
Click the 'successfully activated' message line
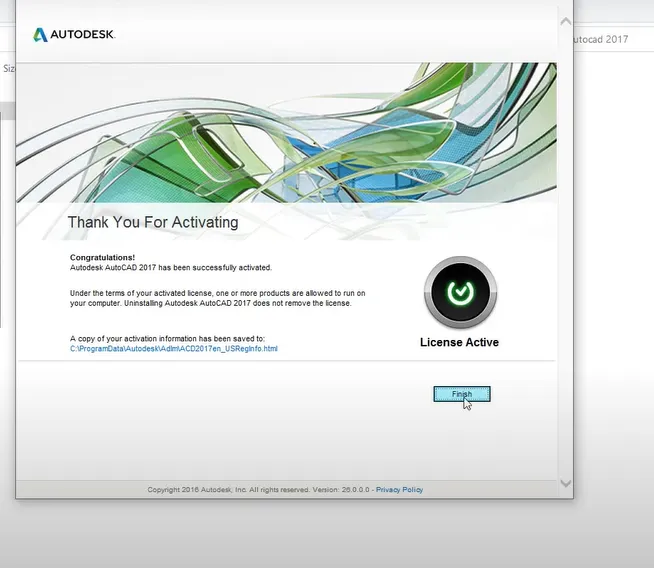click(170, 268)
